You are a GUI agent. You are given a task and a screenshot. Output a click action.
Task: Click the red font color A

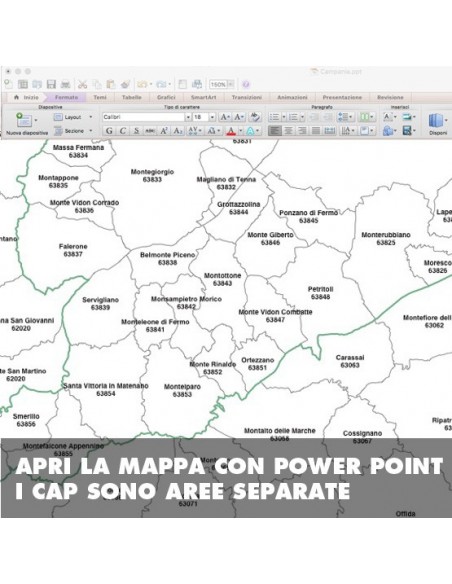[x=231, y=131]
